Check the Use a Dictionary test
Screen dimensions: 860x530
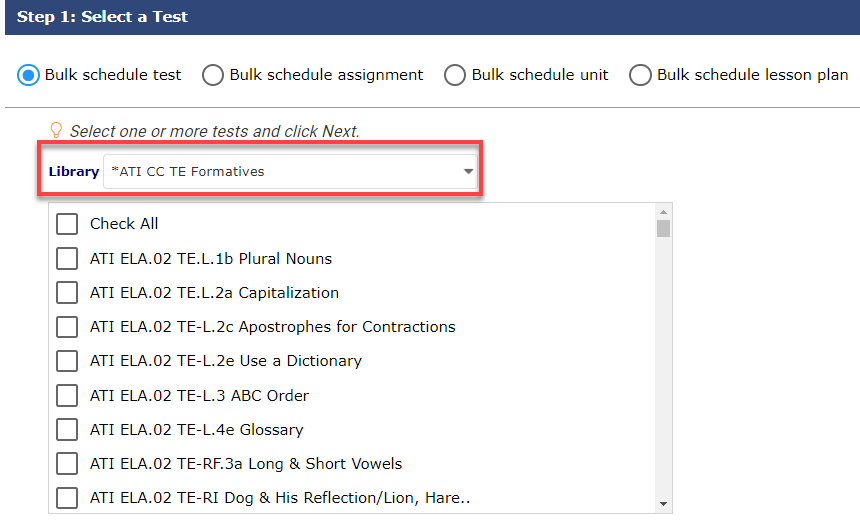(67, 361)
